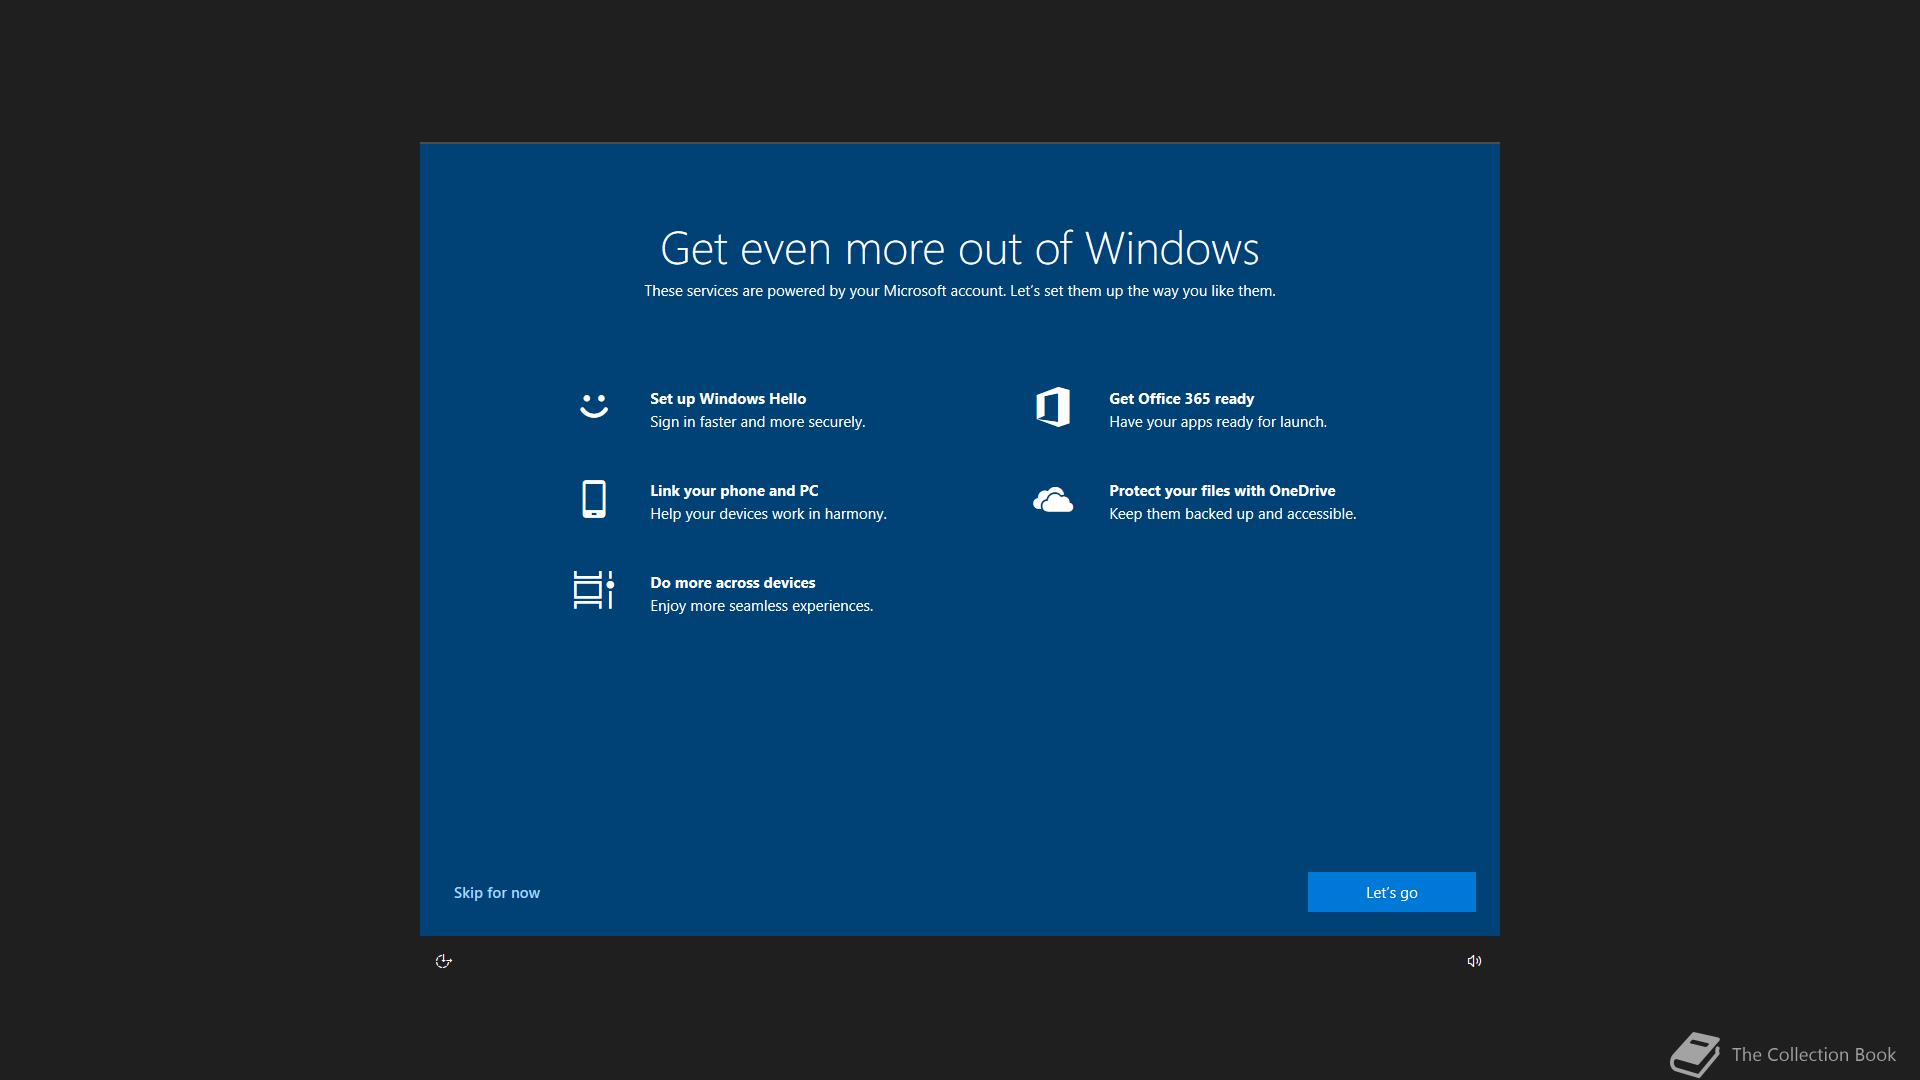Viewport: 1920px width, 1080px height.
Task: Click the Get even more out of Windows title
Action: pos(959,248)
